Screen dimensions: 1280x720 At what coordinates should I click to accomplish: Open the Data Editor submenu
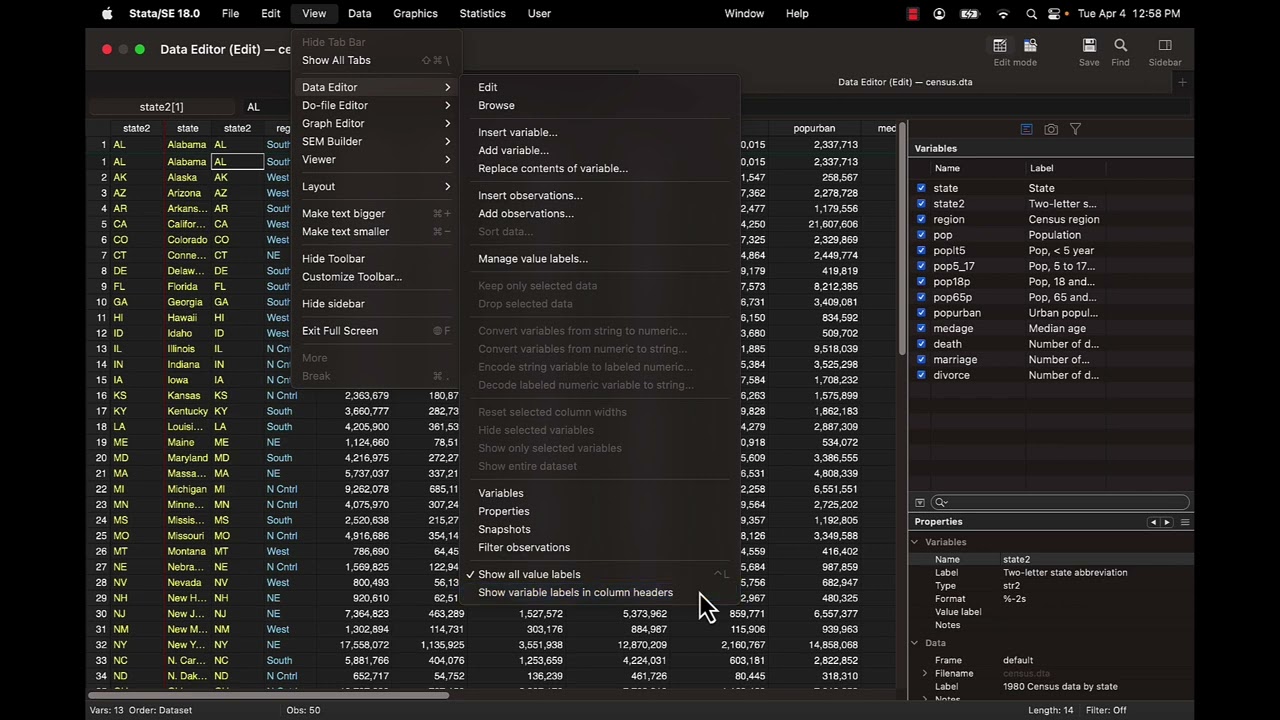point(376,87)
